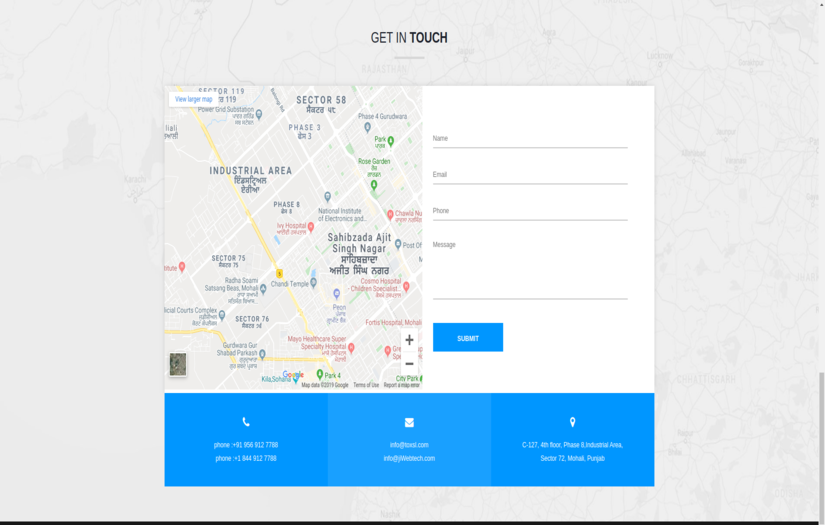Click the Chandi Temple map pin
The height and width of the screenshot is (525, 825).
coord(314,282)
